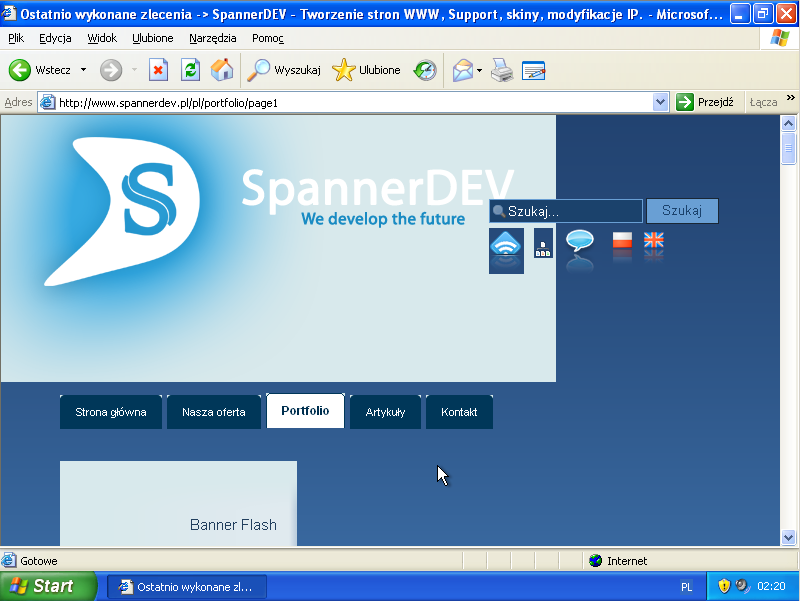Click the Print toolbar icon
This screenshot has height=601, width=800.
pos(502,70)
